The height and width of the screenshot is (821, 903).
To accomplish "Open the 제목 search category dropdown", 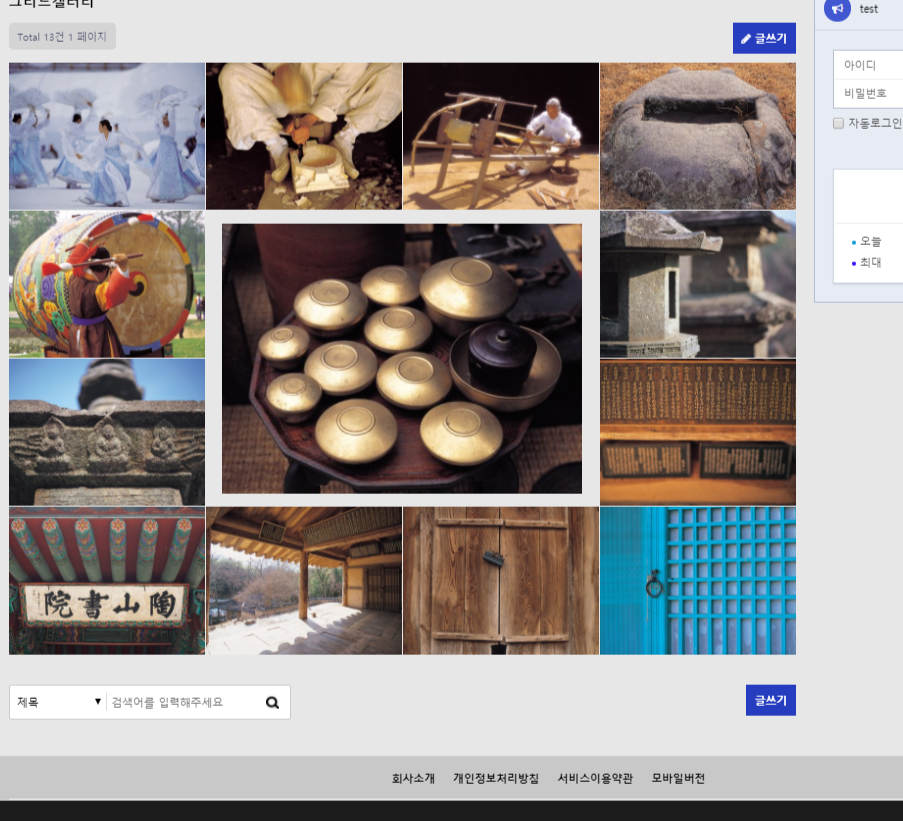I will pos(58,702).
